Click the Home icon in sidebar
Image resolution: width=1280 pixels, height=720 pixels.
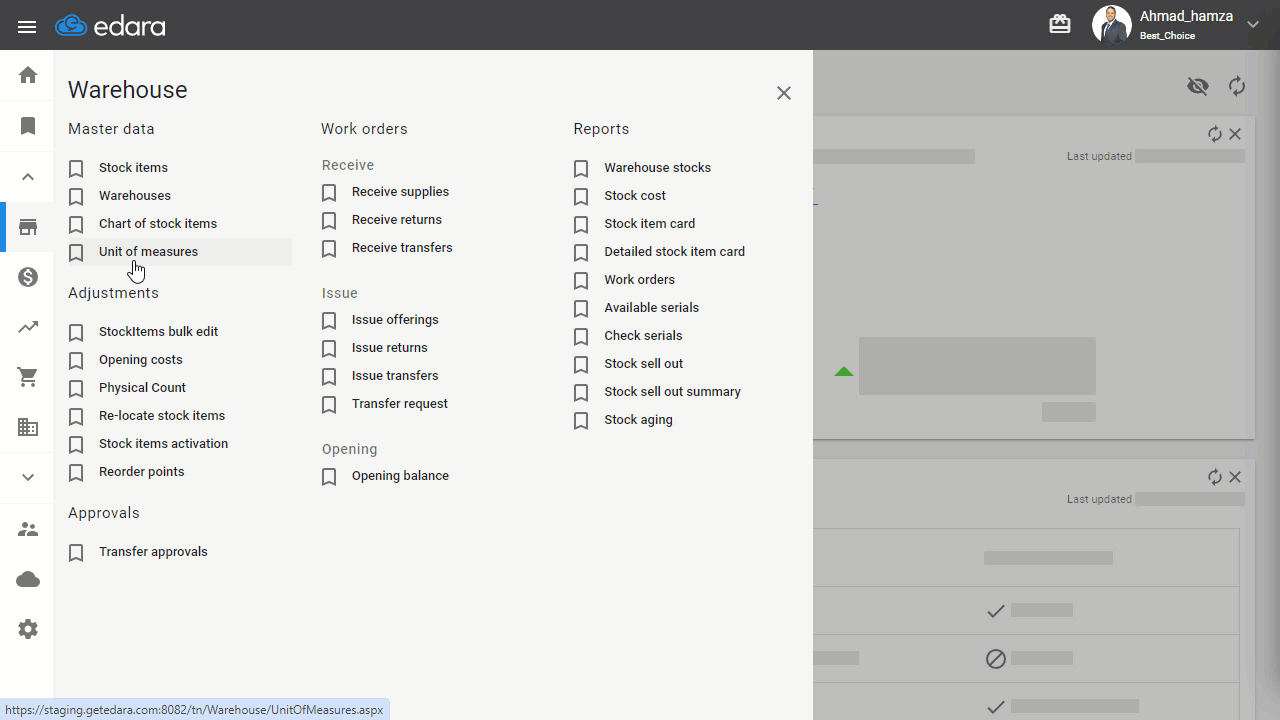[x=28, y=75]
